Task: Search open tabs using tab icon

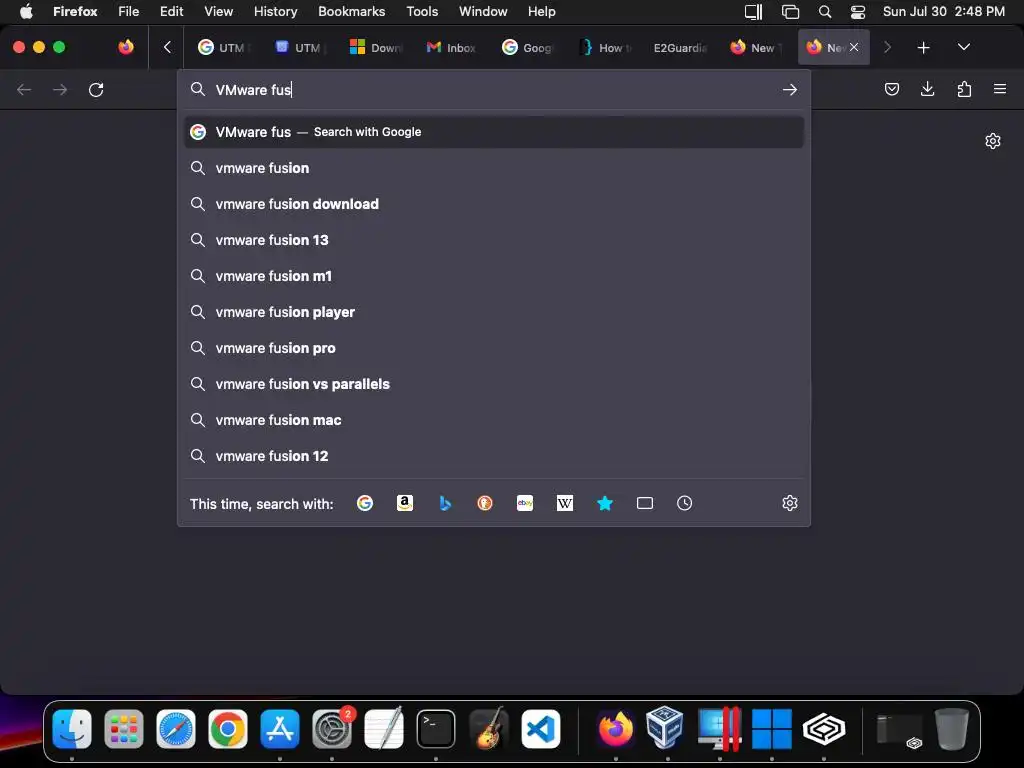Action: click(645, 503)
